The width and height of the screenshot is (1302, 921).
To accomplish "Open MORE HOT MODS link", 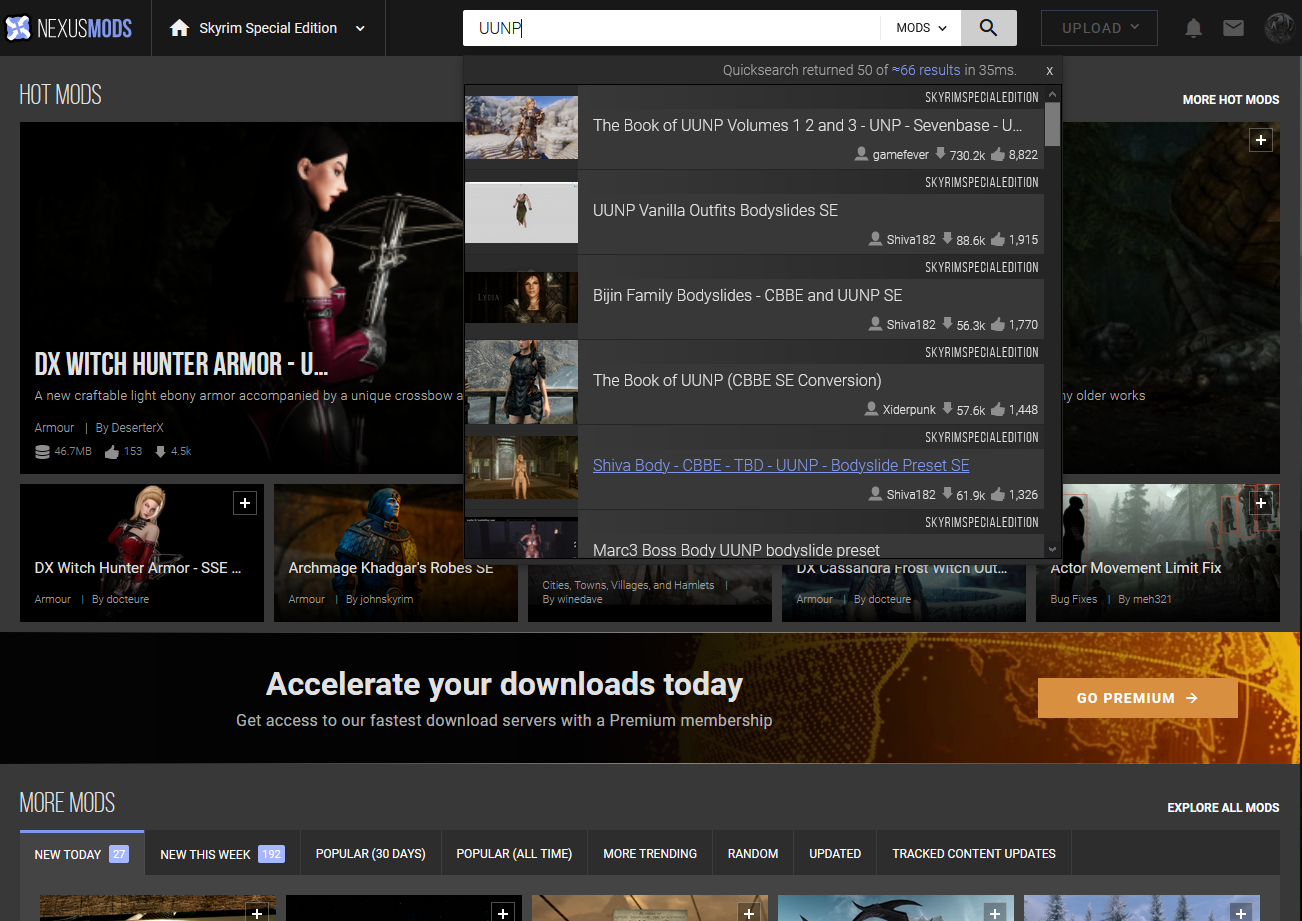I will click(1231, 100).
